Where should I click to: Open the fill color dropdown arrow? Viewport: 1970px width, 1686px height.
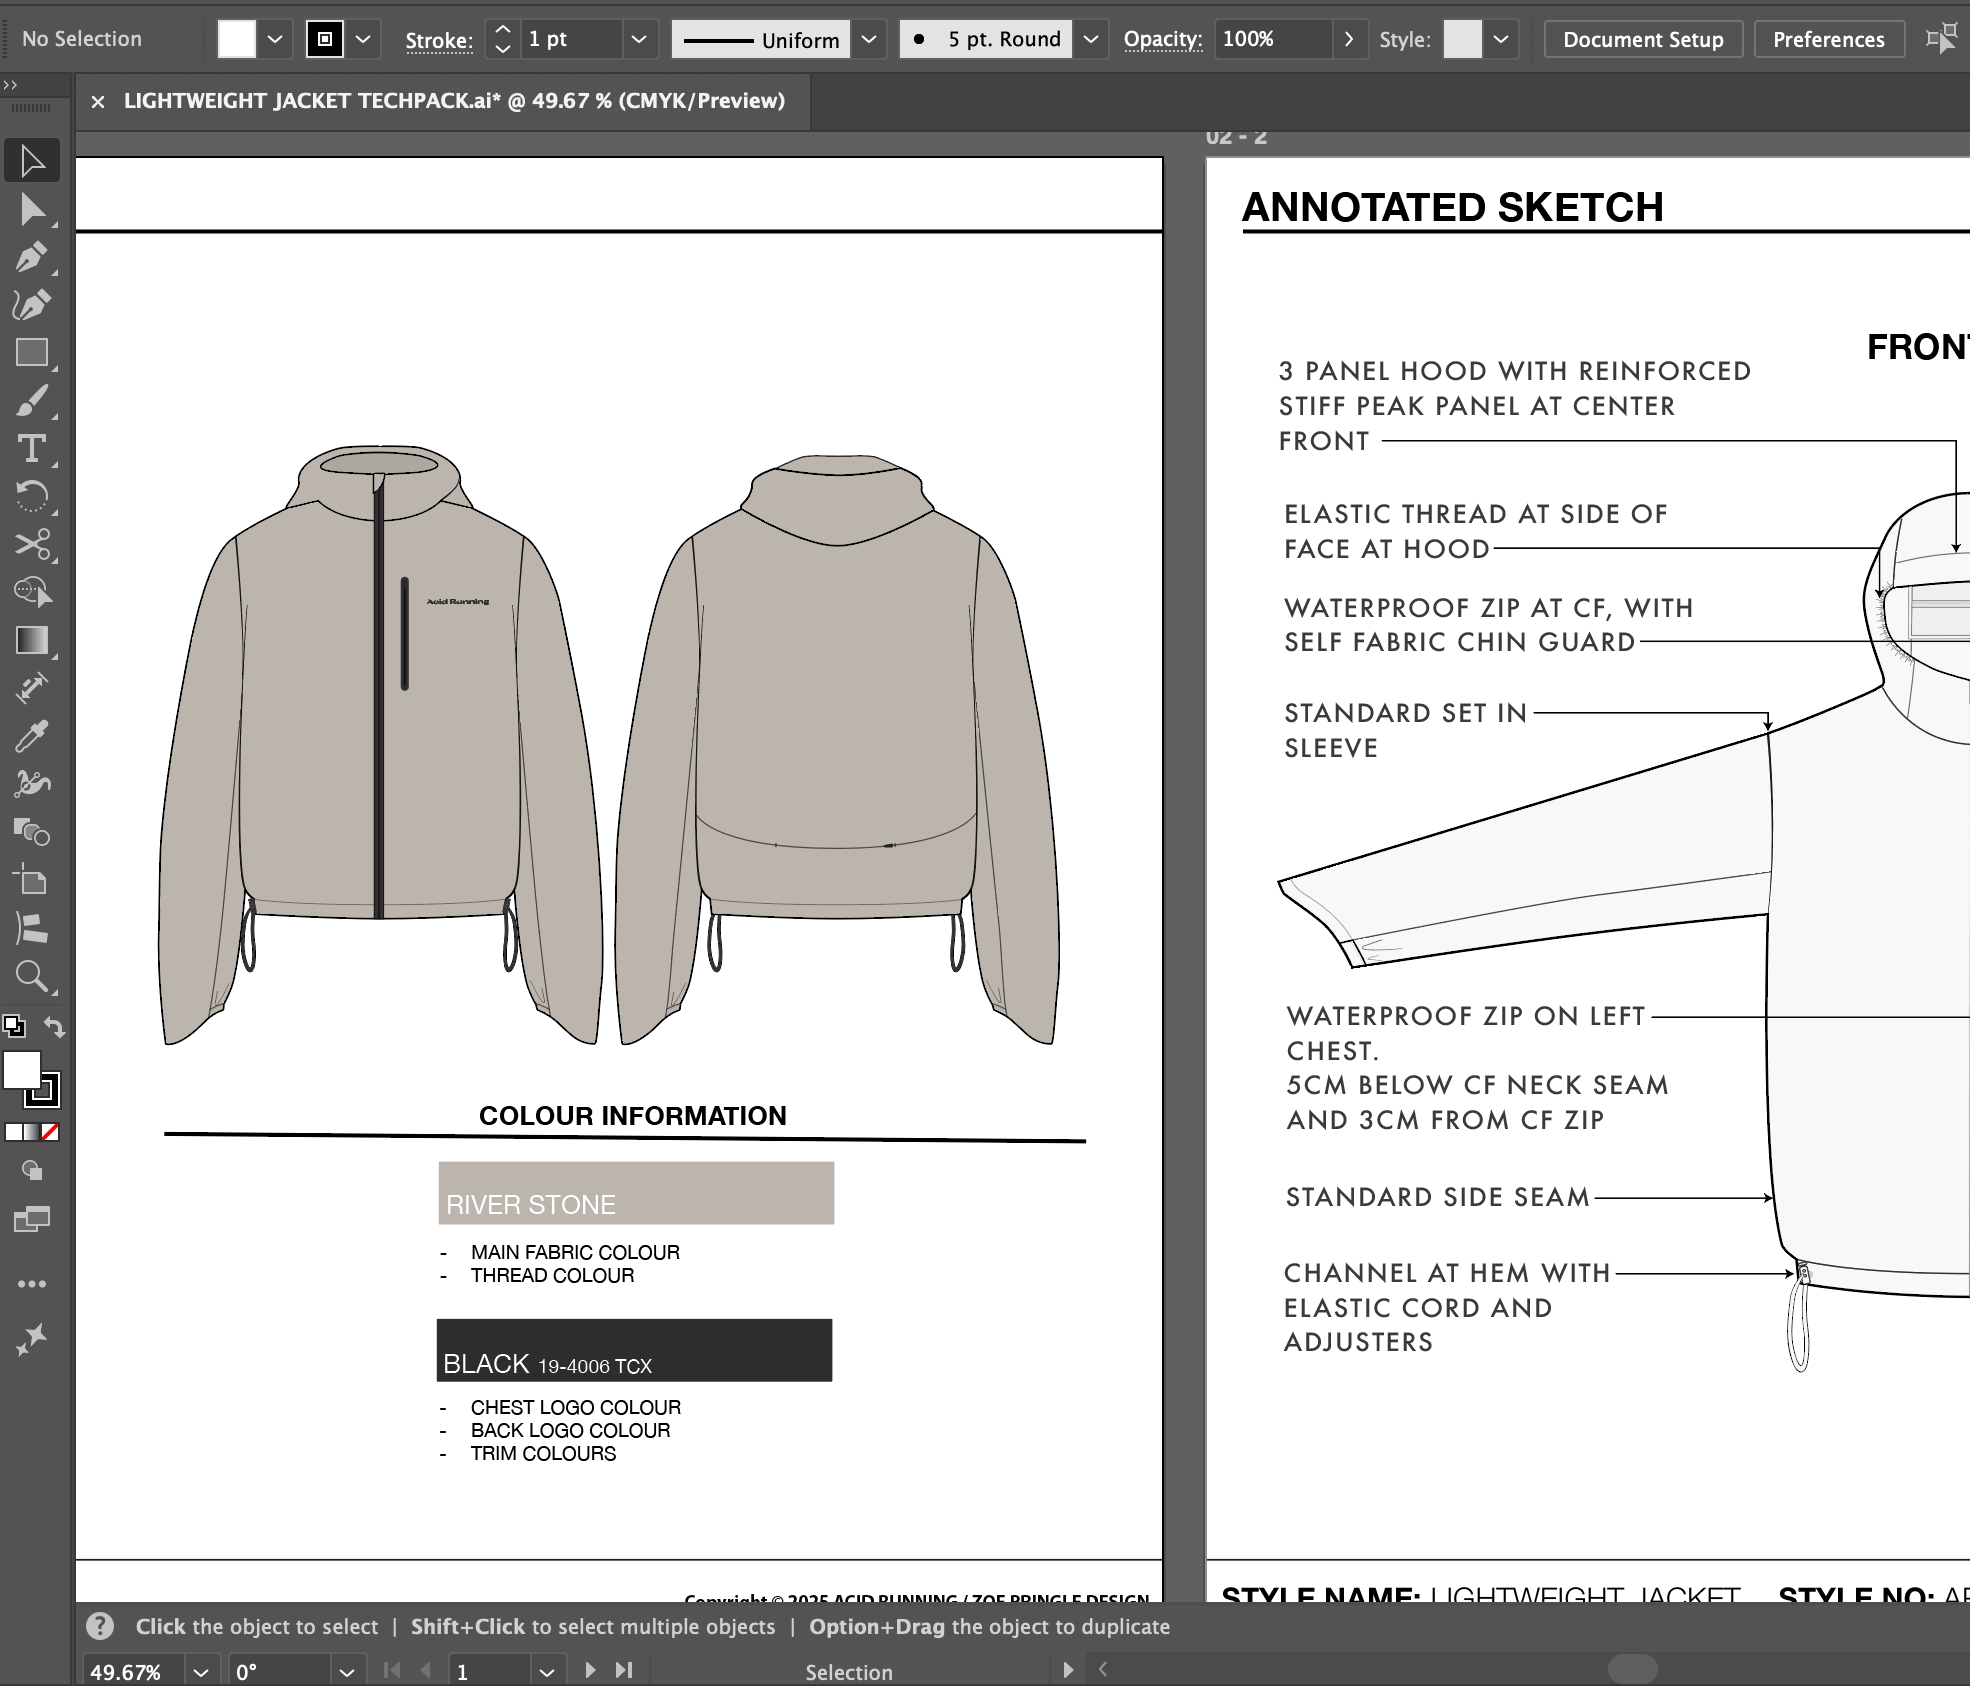click(275, 39)
